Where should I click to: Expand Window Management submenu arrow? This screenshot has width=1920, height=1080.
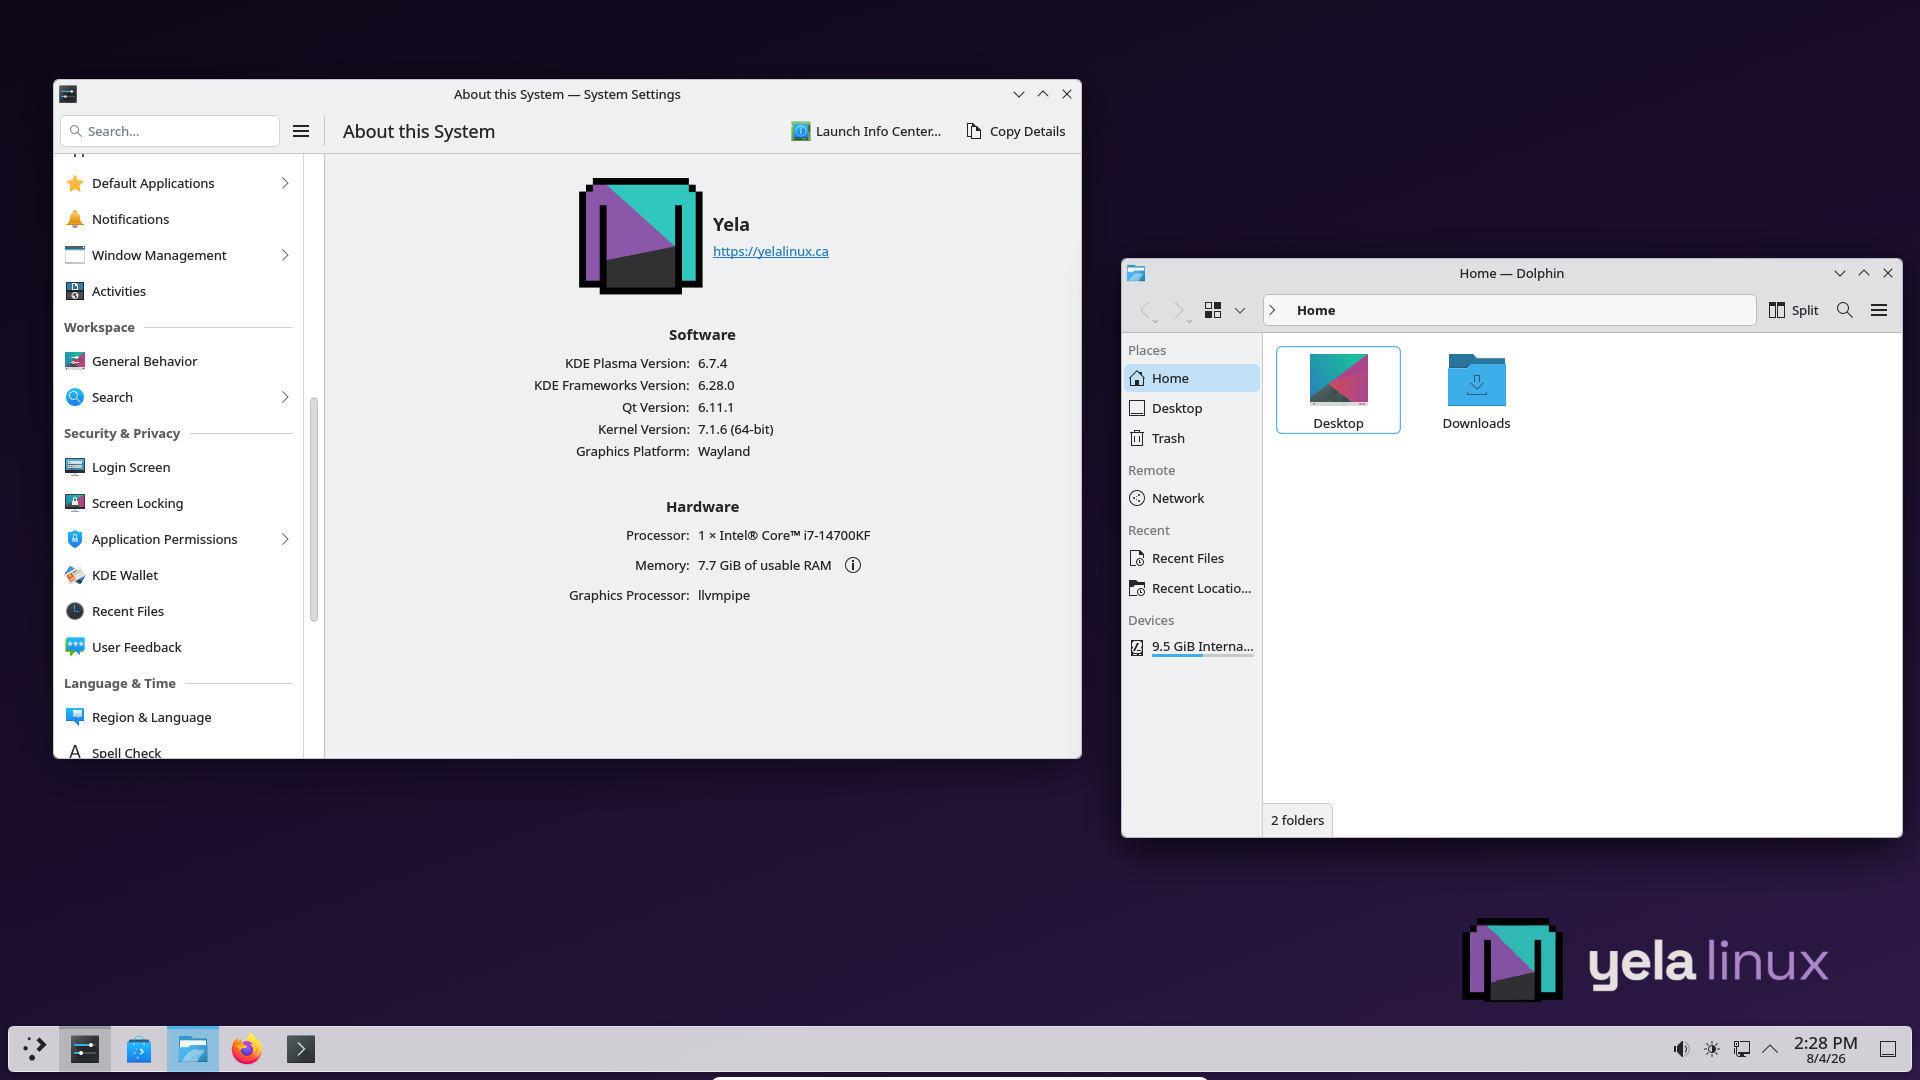point(285,255)
